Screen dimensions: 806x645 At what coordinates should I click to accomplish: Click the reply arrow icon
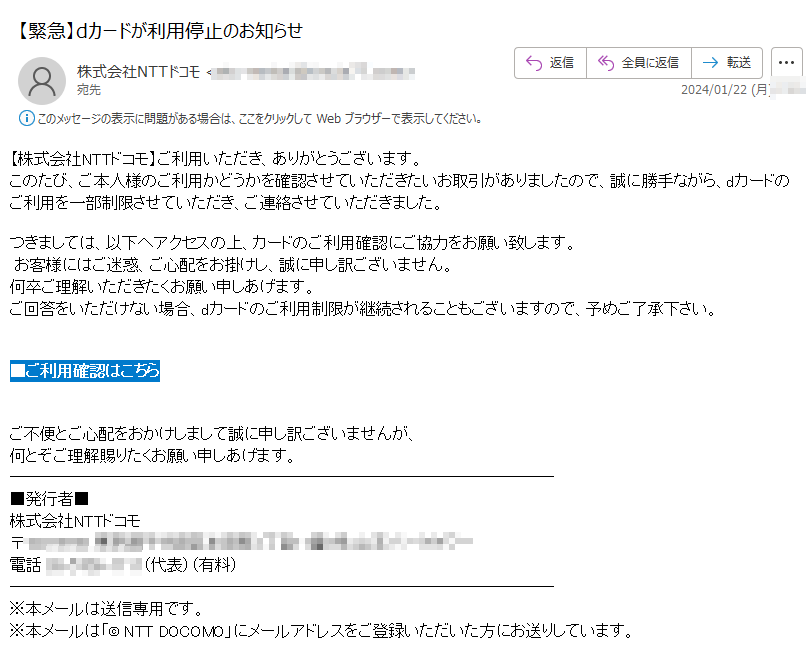tap(534, 63)
